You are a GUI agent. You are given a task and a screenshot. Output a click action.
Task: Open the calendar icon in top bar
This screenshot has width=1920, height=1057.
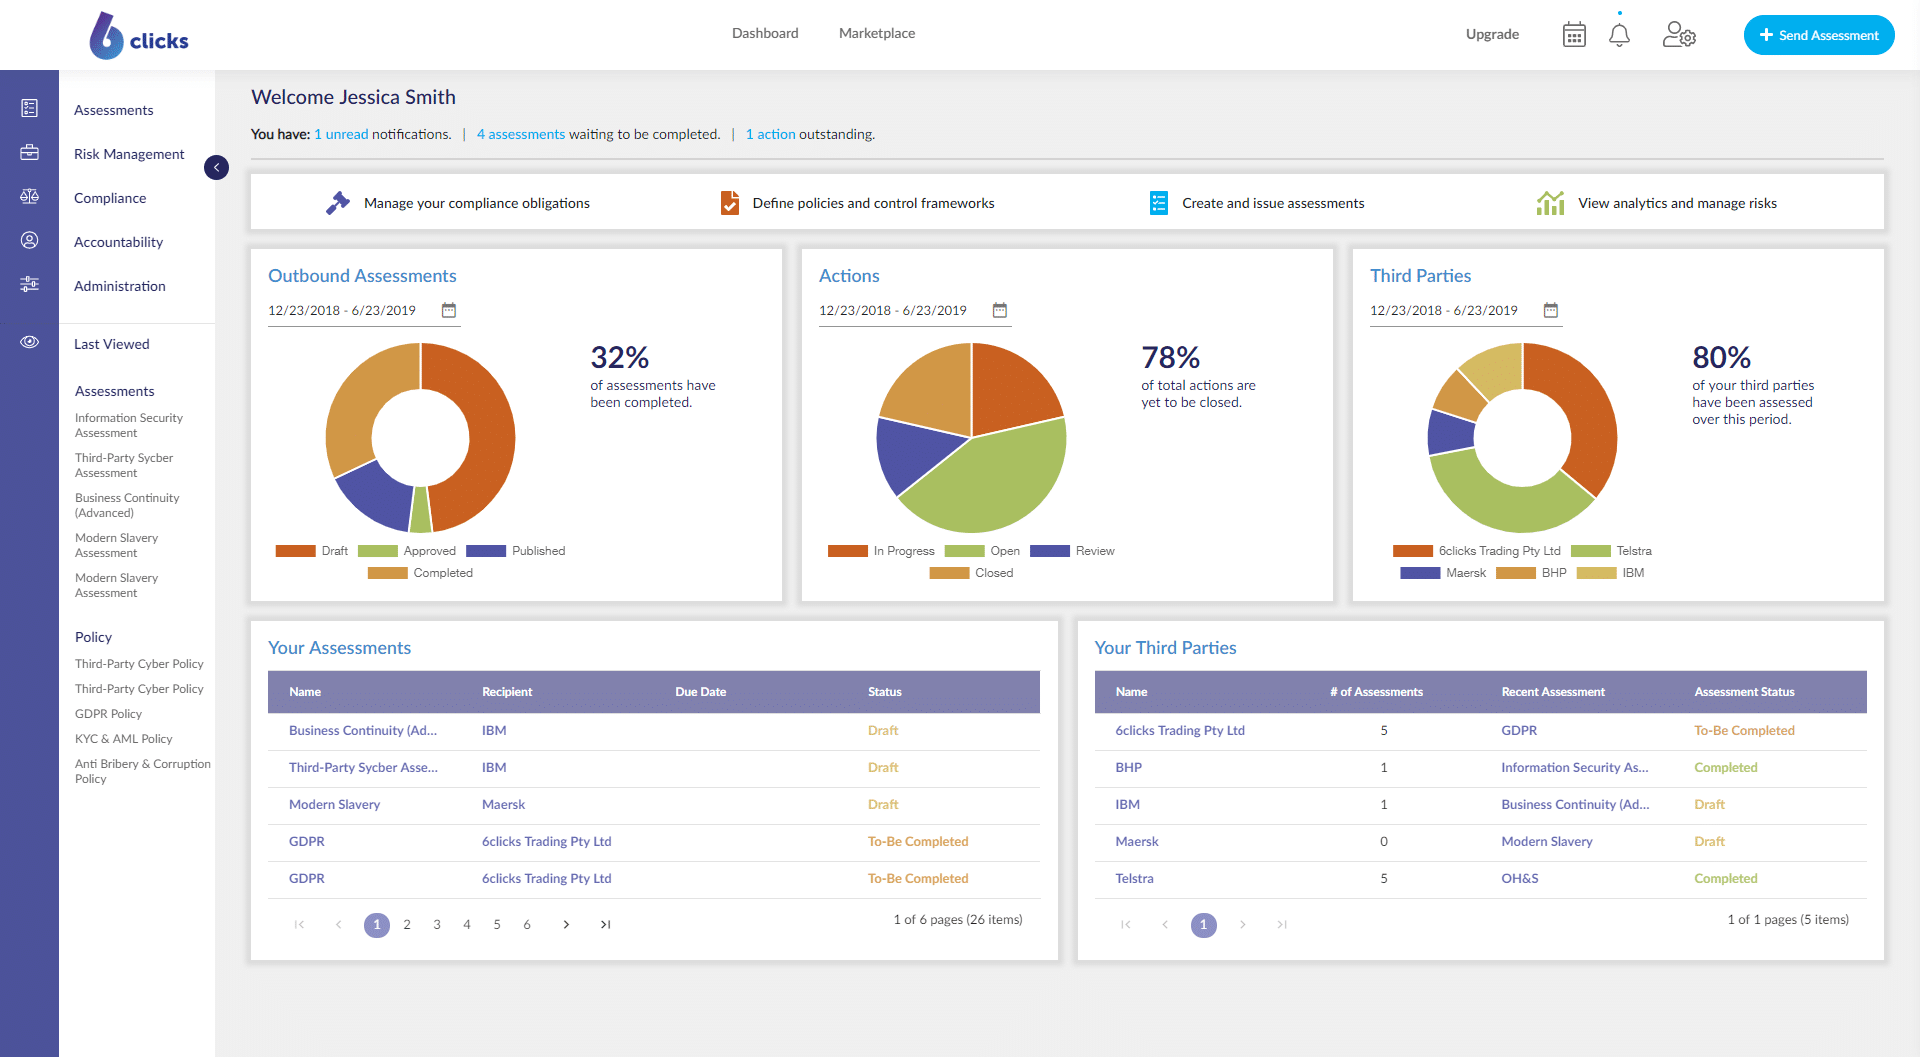click(x=1574, y=35)
